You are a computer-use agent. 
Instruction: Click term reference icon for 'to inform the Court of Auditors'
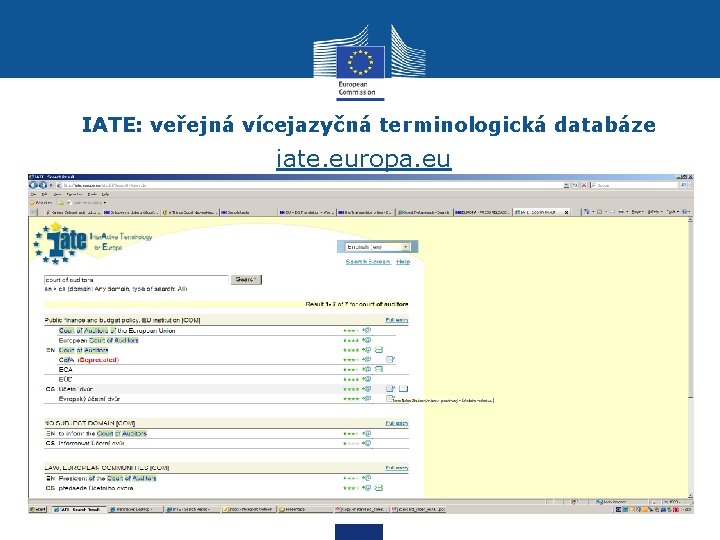click(366, 433)
